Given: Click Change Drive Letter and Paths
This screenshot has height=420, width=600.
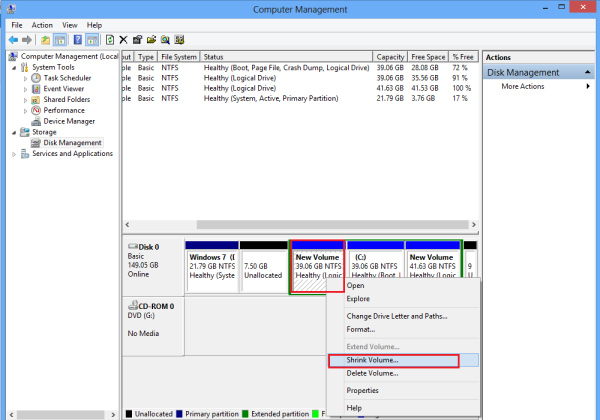Looking at the screenshot, I should (x=395, y=316).
